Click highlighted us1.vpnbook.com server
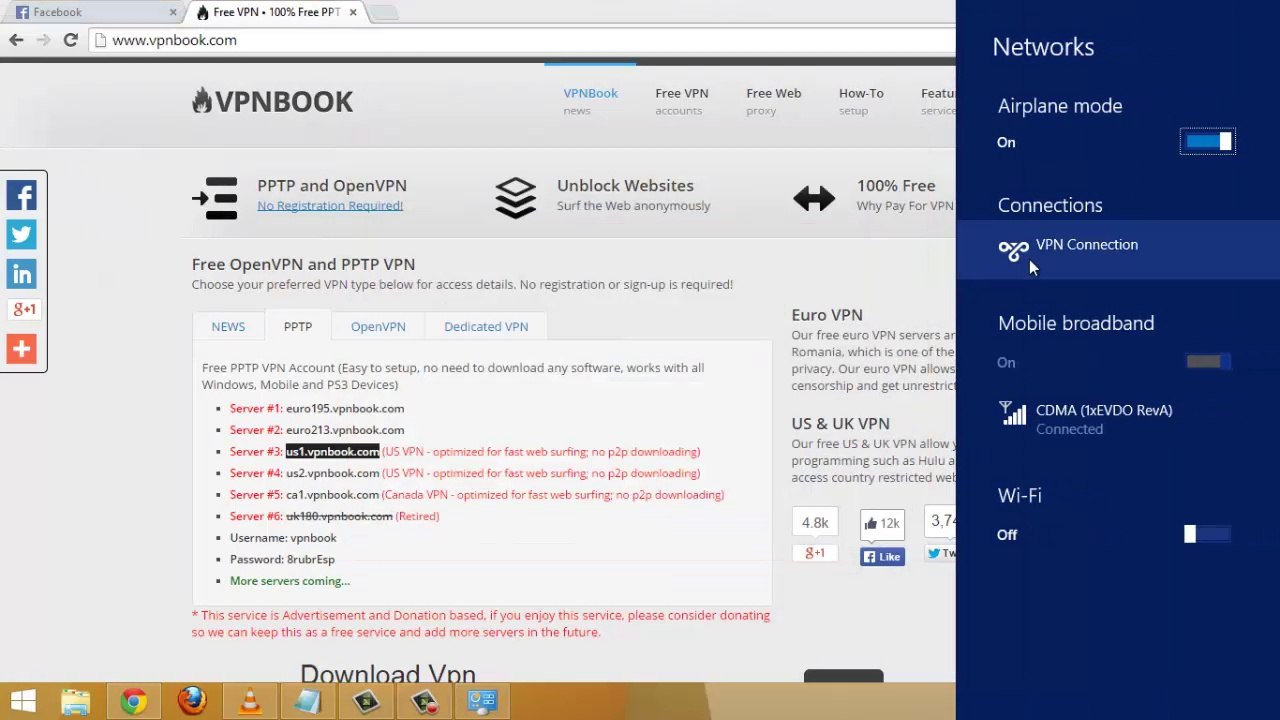 coord(332,452)
